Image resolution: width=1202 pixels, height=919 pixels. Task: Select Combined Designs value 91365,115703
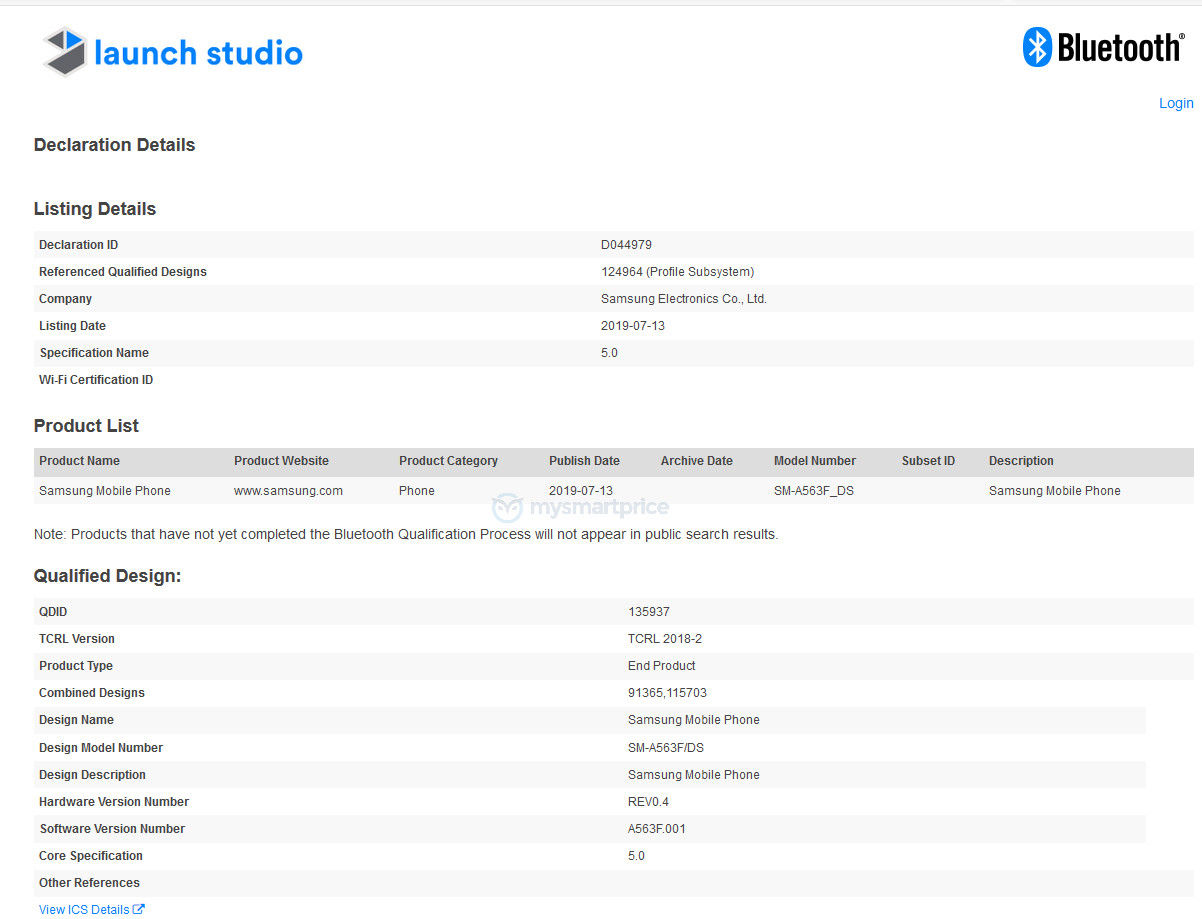(x=668, y=692)
